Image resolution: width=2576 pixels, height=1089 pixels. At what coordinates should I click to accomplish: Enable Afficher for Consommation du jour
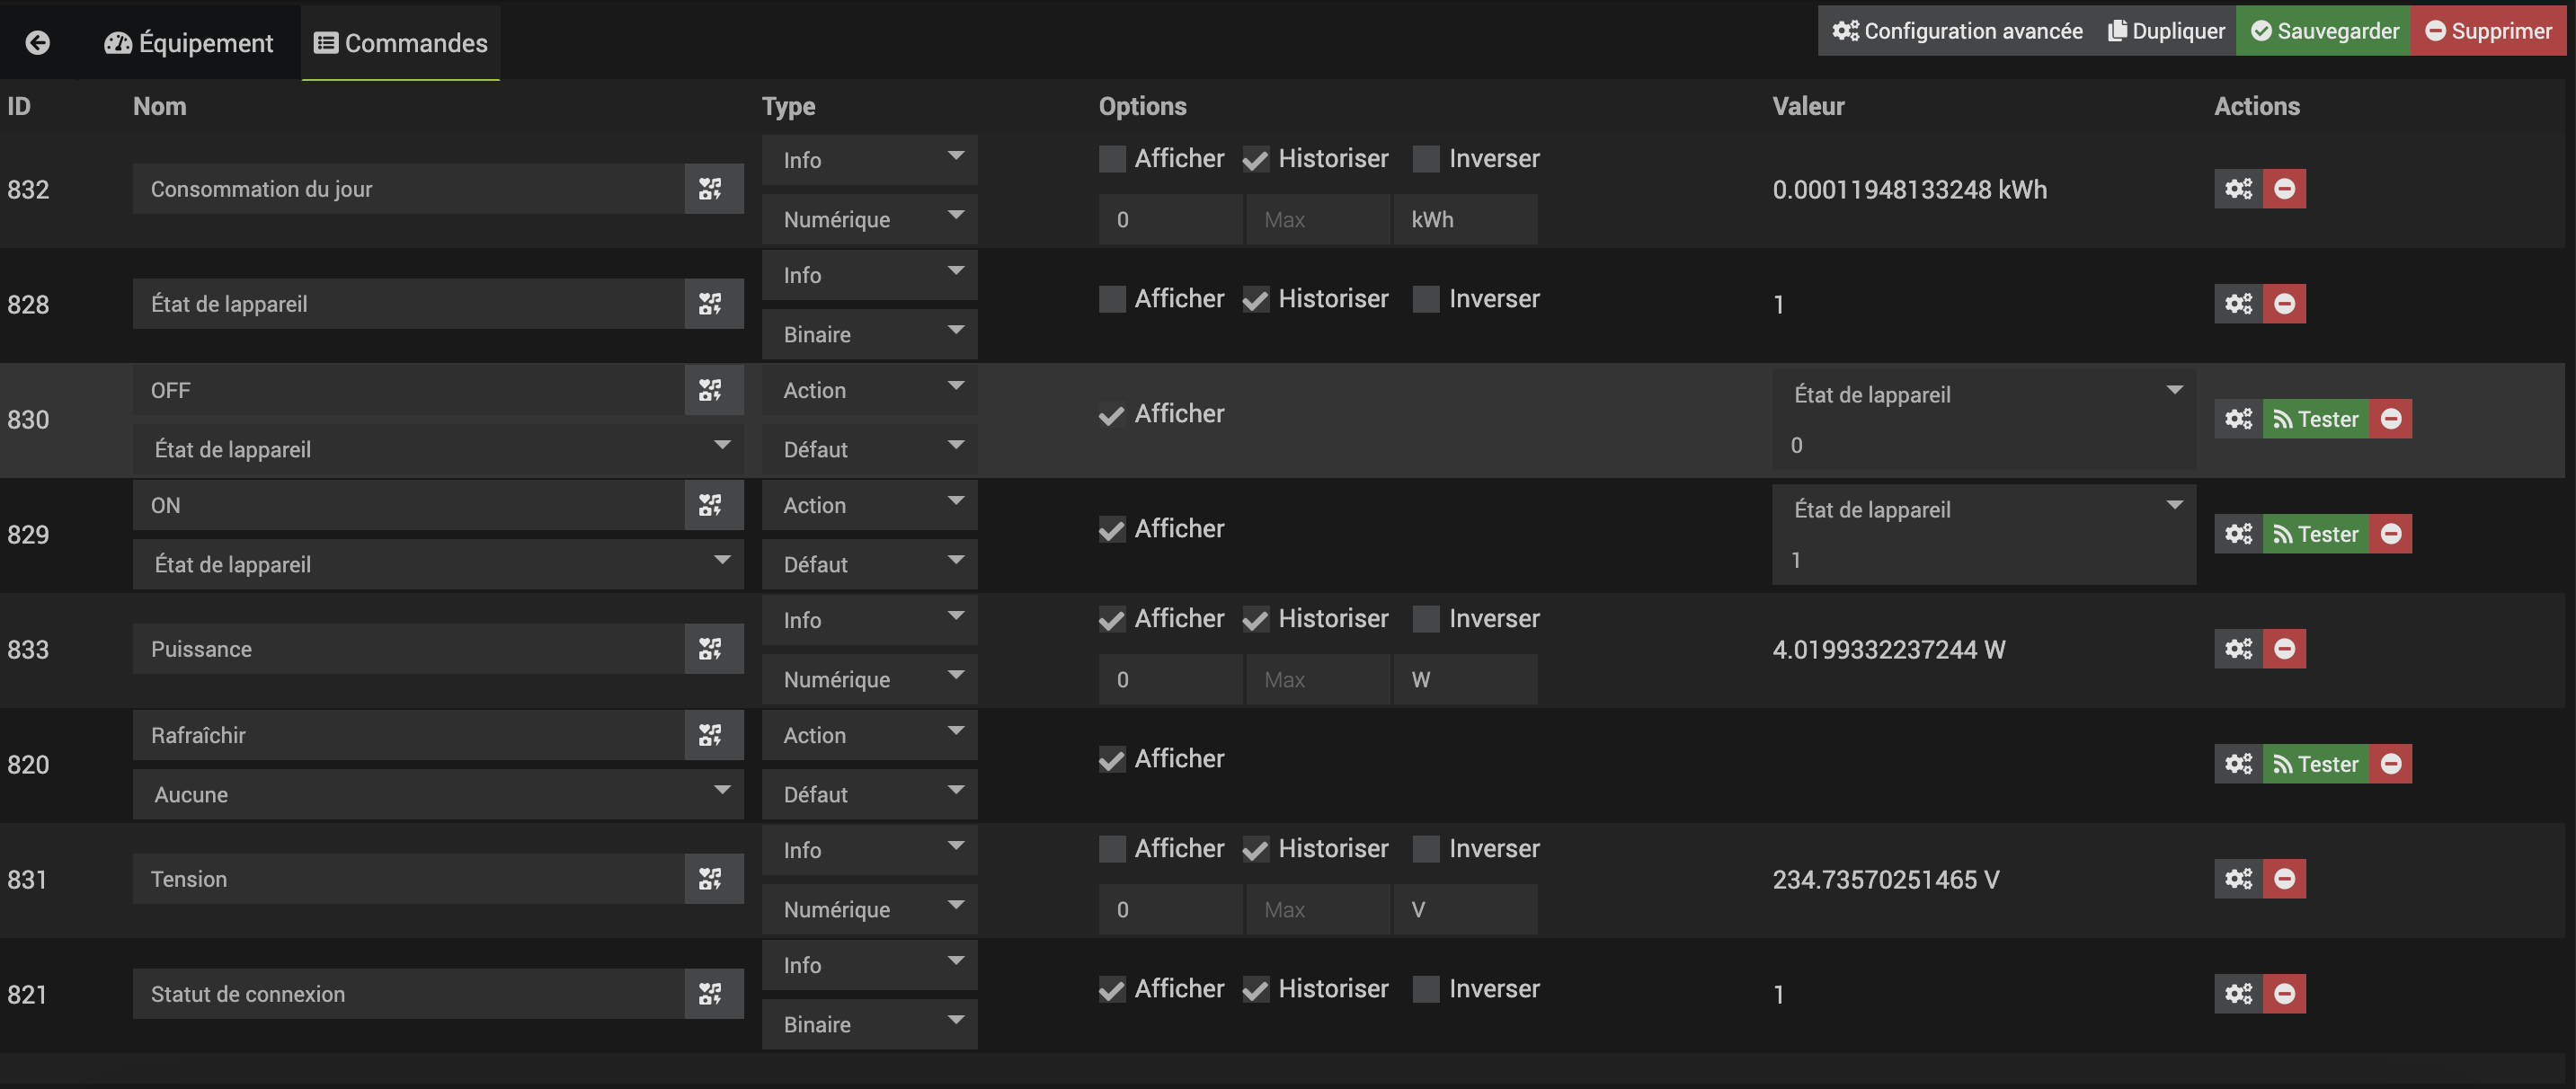[1112, 159]
